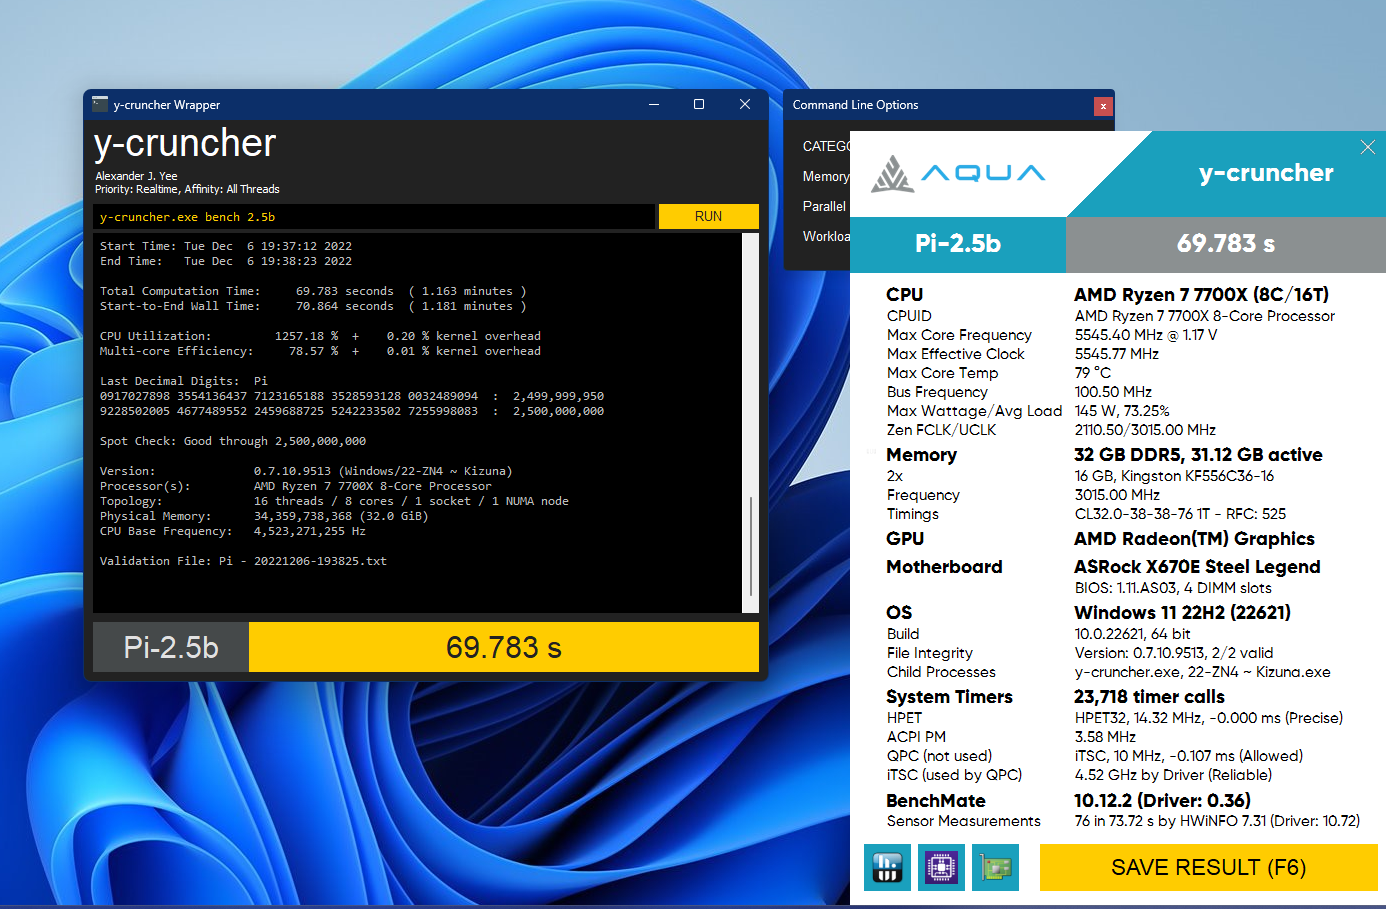Select the 5545.40 MHz @ 1.17 V value

[x=1146, y=335]
